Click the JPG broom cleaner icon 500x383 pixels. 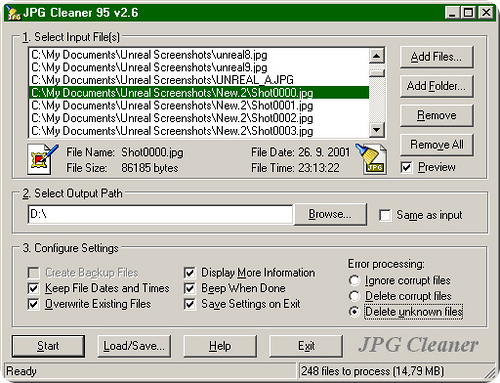[371, 159]
